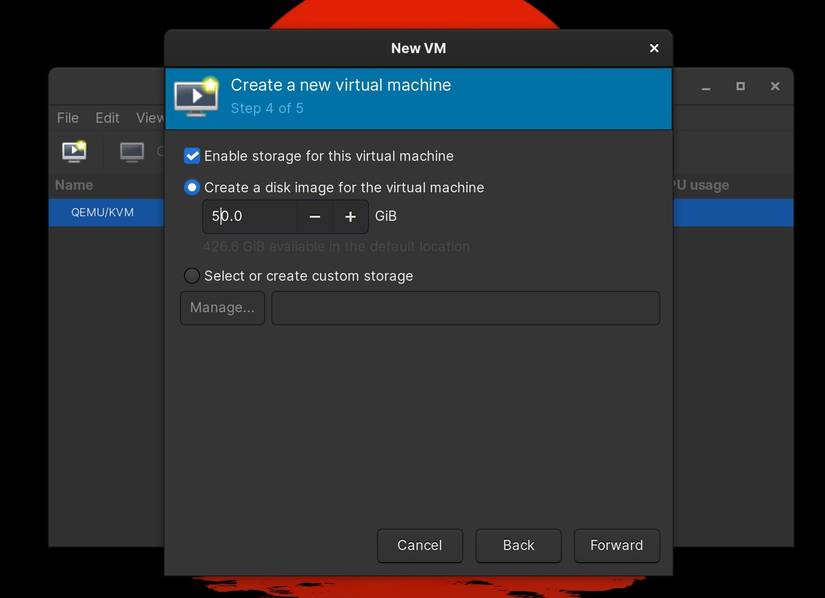Choose 'Select or create custom storage'
825x598 pixels.
coord(191,275)
